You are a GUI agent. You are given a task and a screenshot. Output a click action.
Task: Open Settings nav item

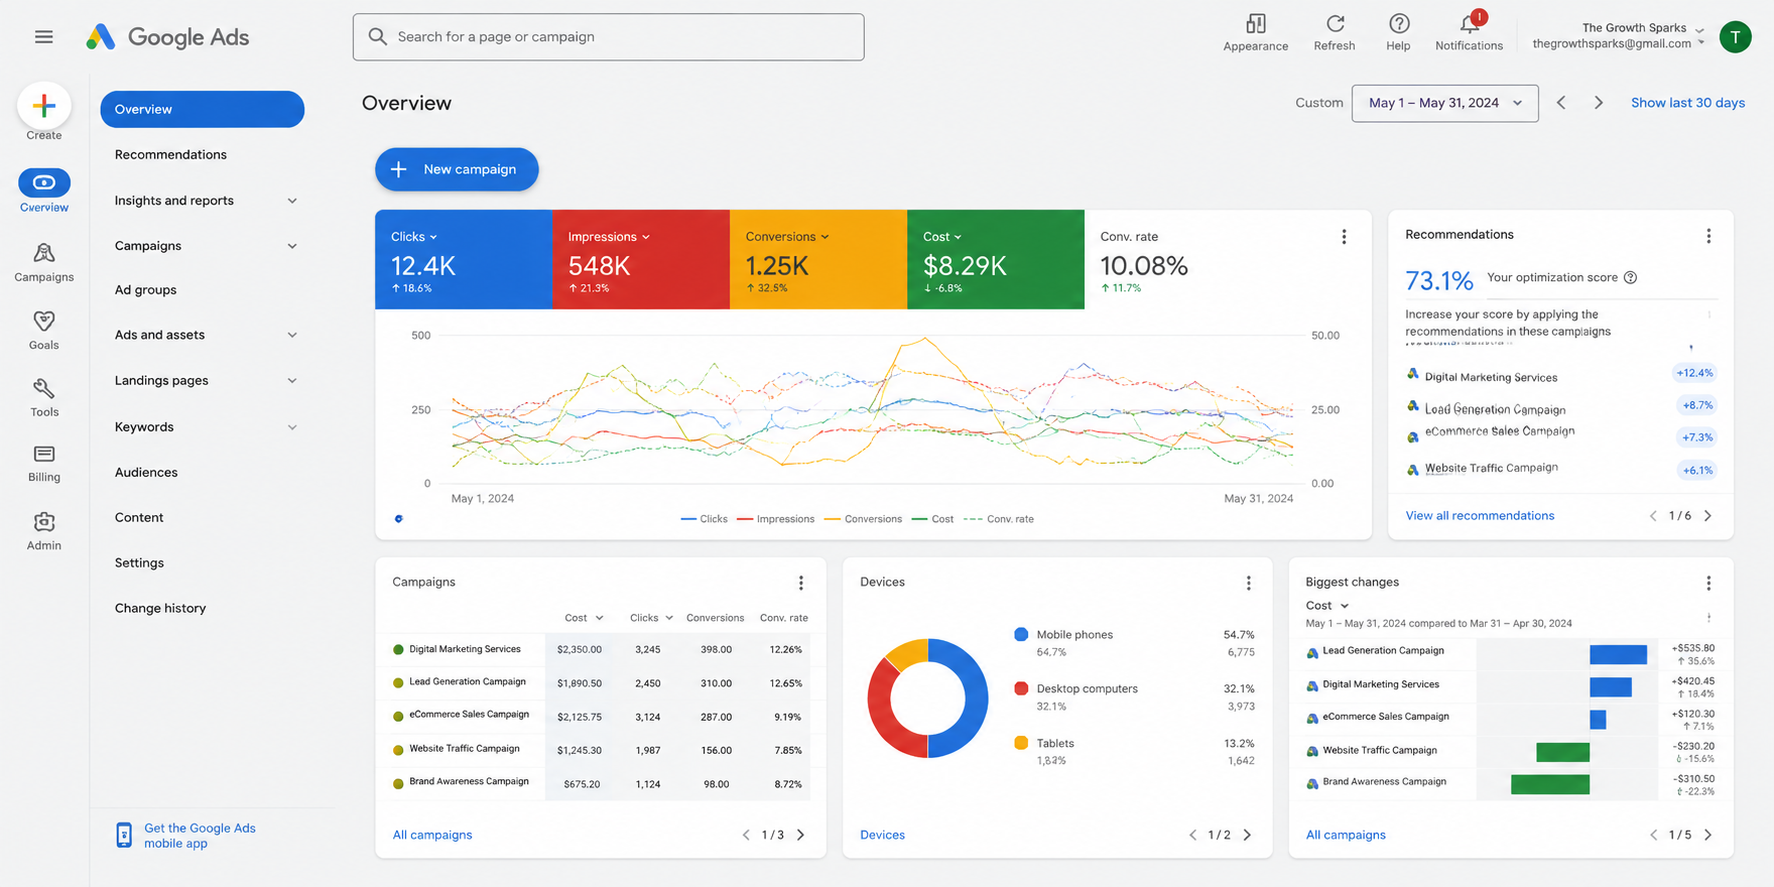(x=139, y=563)
